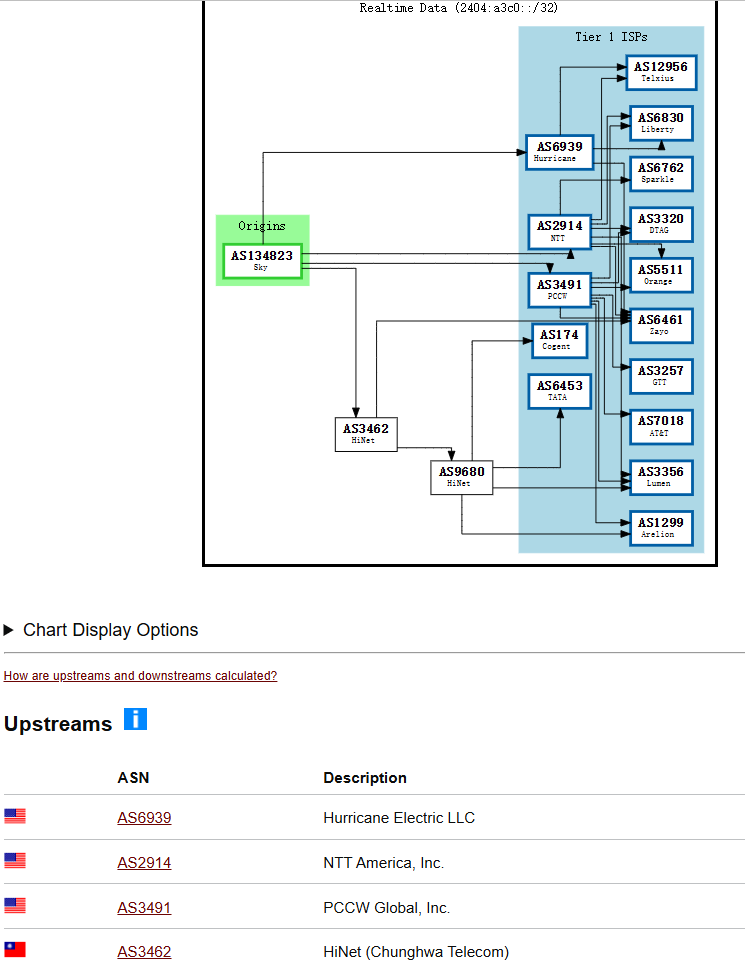Open the AS2914 link in the table

click(x=144, y=863)
